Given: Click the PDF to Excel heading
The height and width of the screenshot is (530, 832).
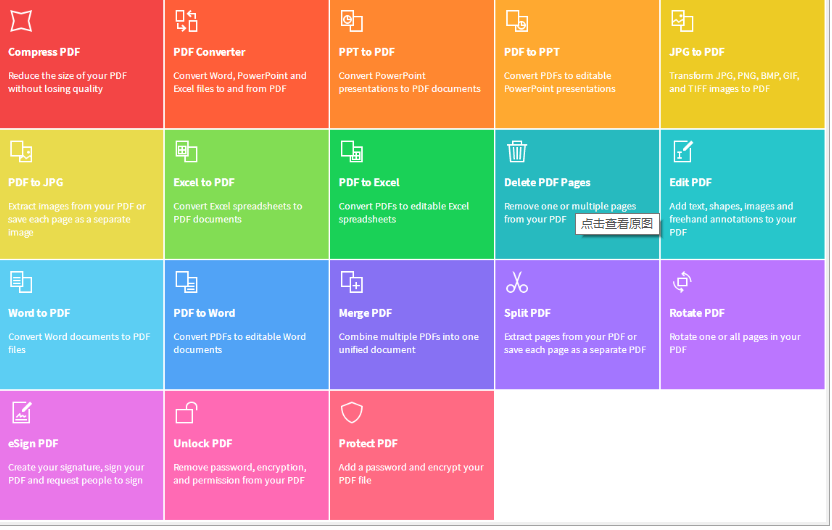Looking at the screenshot, I should [369, 183].
